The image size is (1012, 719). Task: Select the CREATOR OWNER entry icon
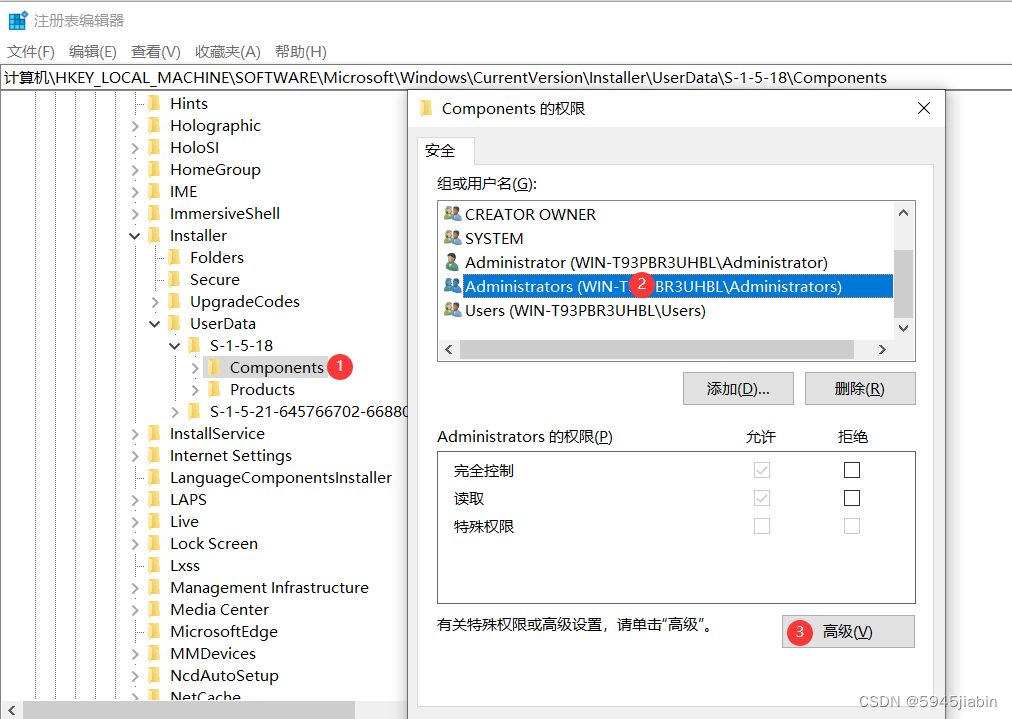[x=452, y=214]
